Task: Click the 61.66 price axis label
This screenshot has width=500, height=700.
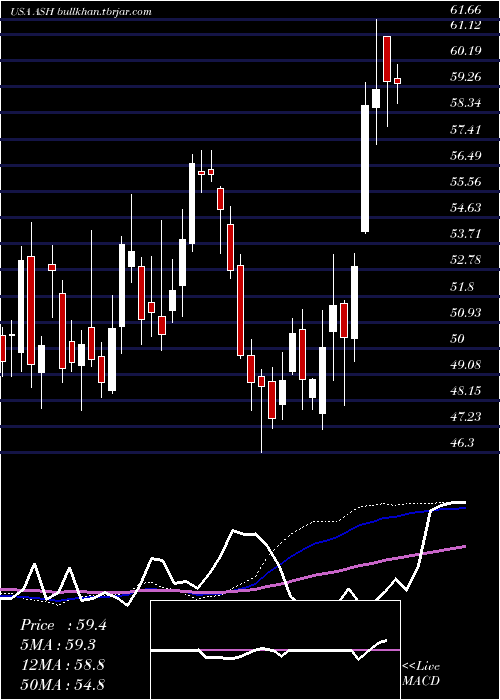Action: click(x=466, y=8)
